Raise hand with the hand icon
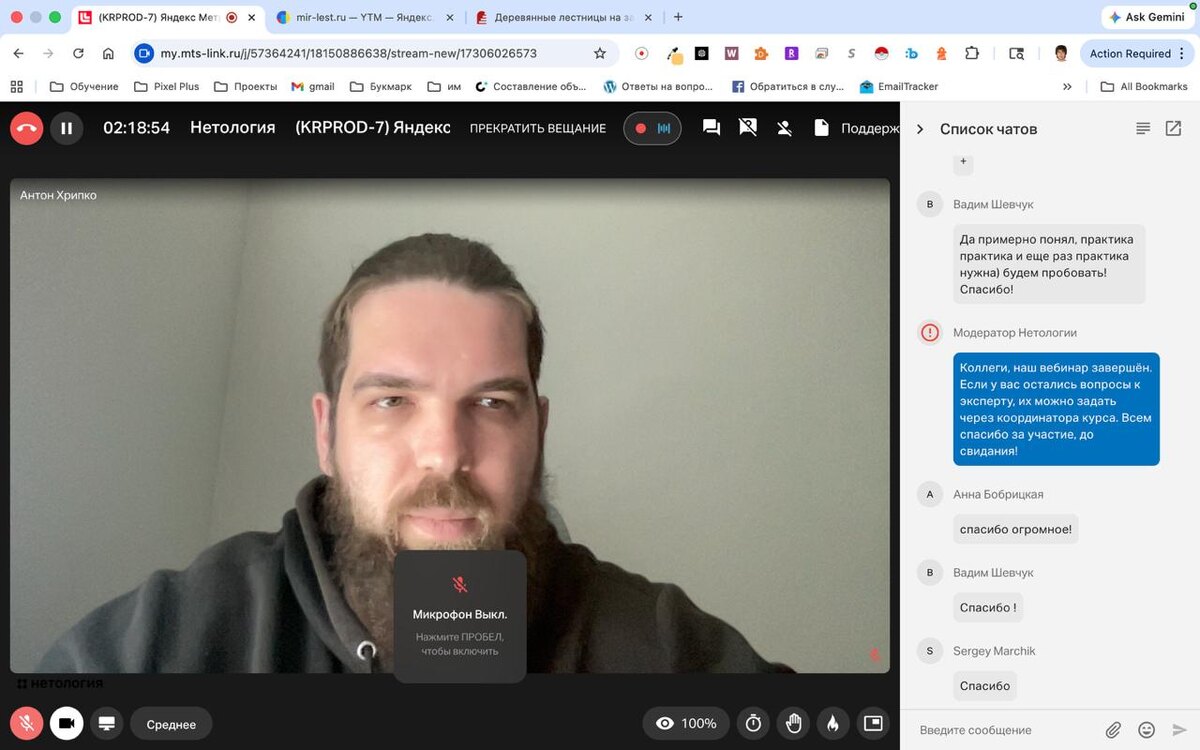 [x=794, y=723]
